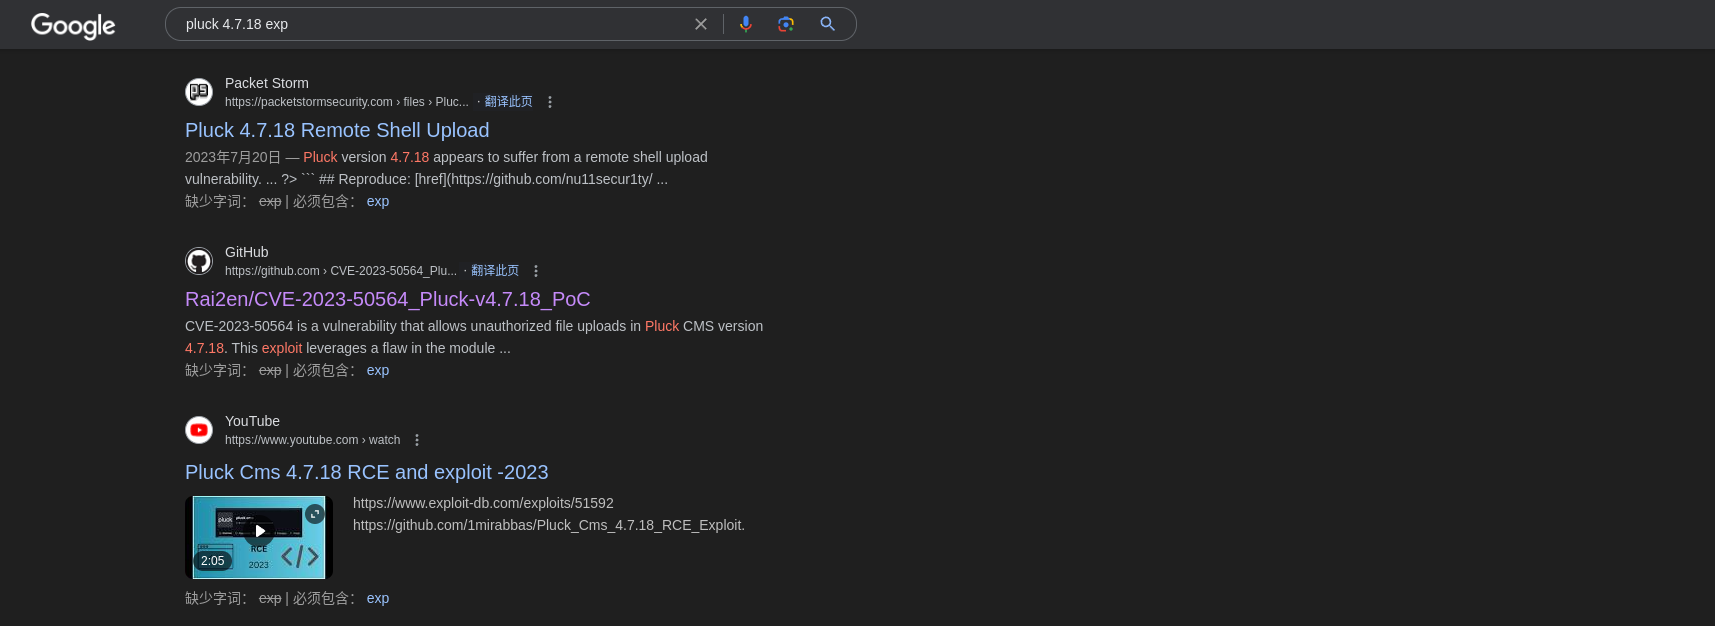Translate the GitHub page via 翻译此页
The width and height of the screenshot is (1715, 626).
pyautogui.click(x=495, y=271)
